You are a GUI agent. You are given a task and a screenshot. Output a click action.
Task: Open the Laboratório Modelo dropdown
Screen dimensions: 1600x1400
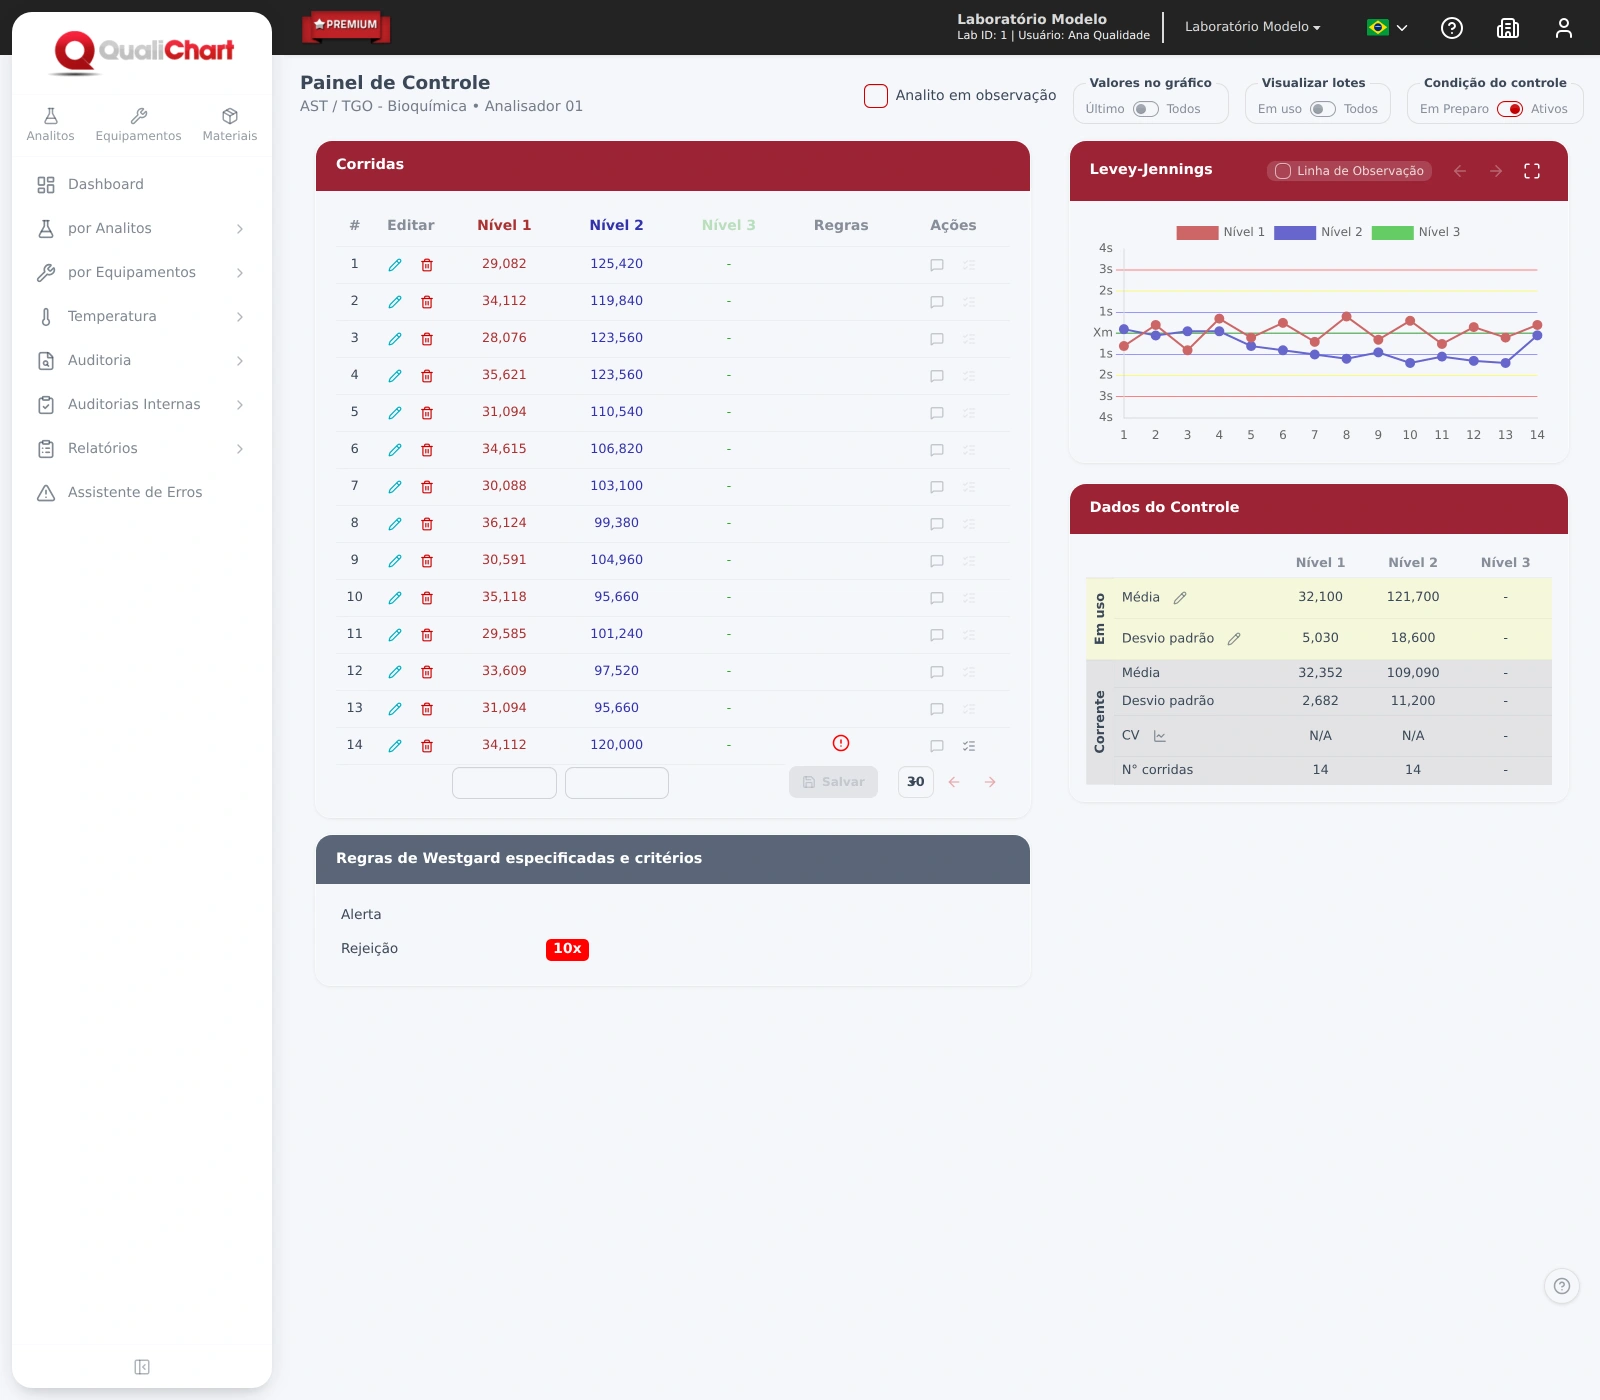point(1253,27)
